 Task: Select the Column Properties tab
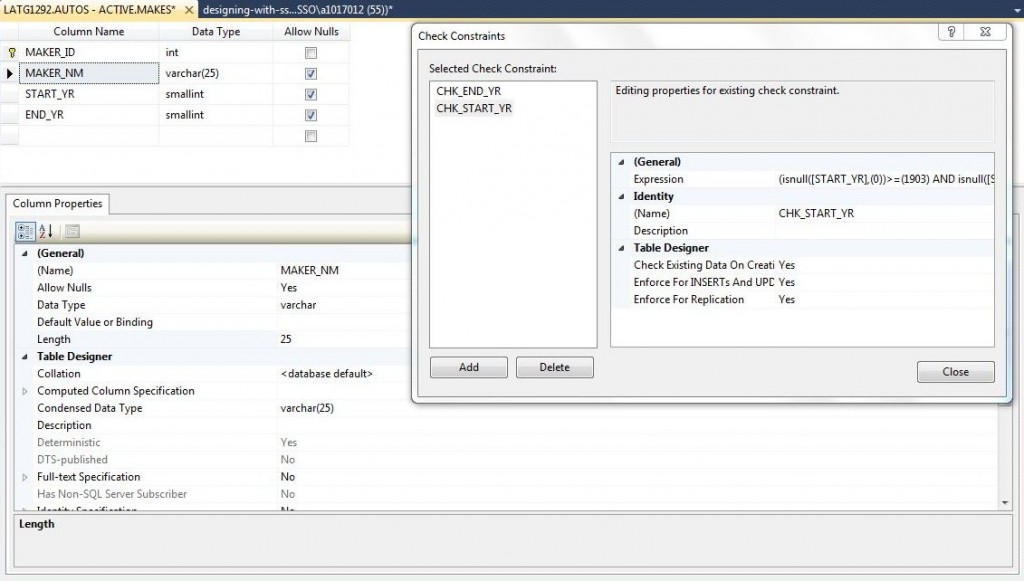click(x=56, y=204)
